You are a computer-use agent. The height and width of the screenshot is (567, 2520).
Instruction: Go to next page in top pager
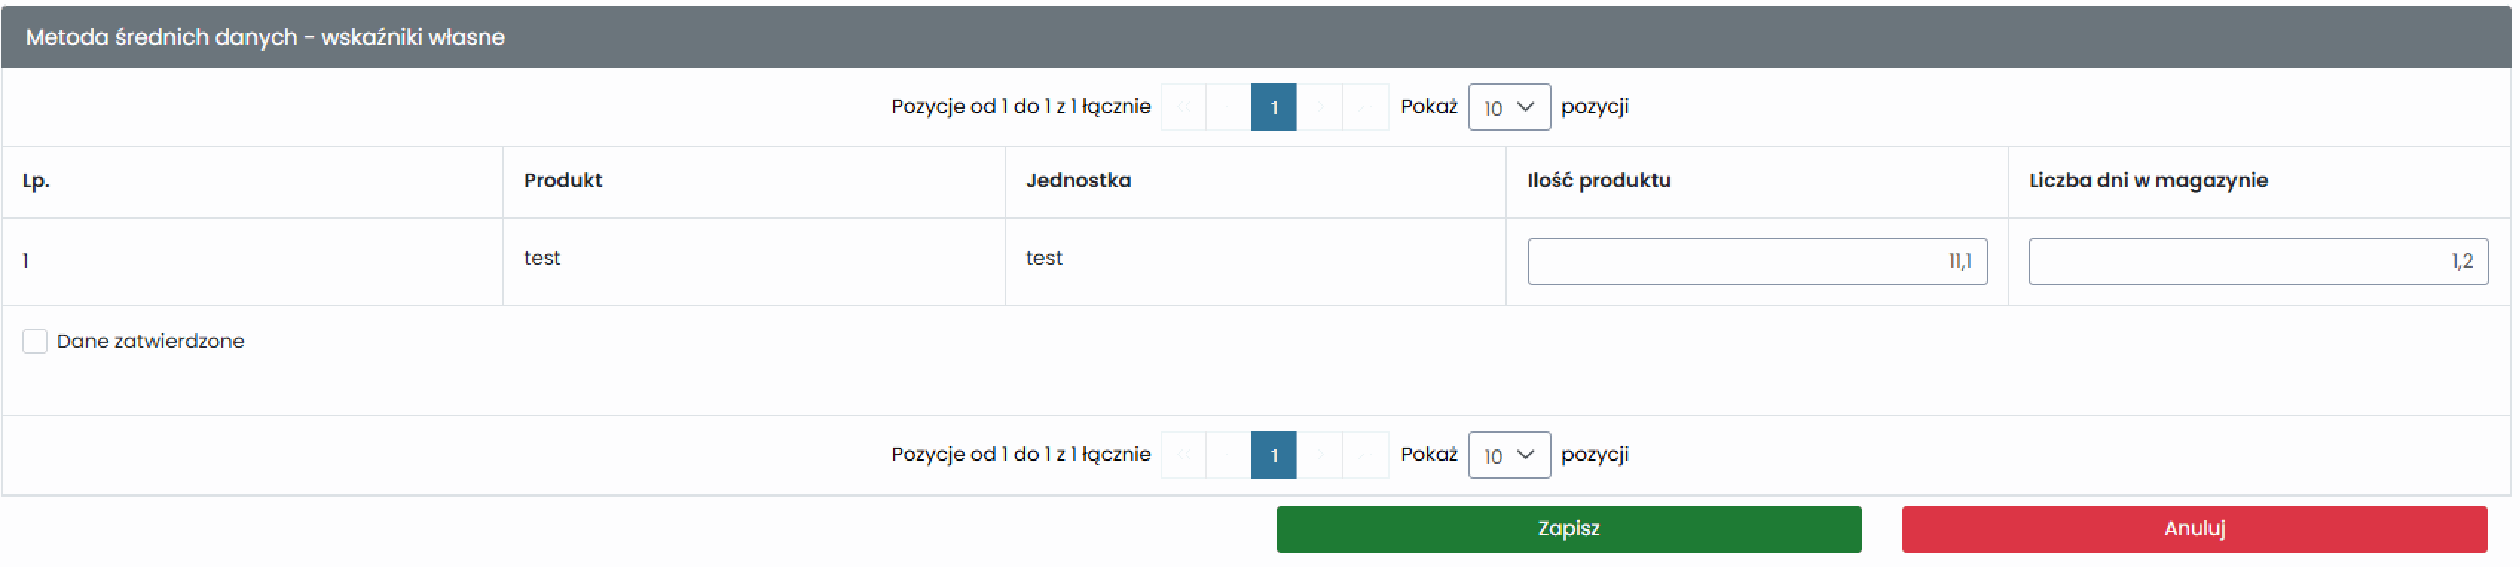point(1319,107)
